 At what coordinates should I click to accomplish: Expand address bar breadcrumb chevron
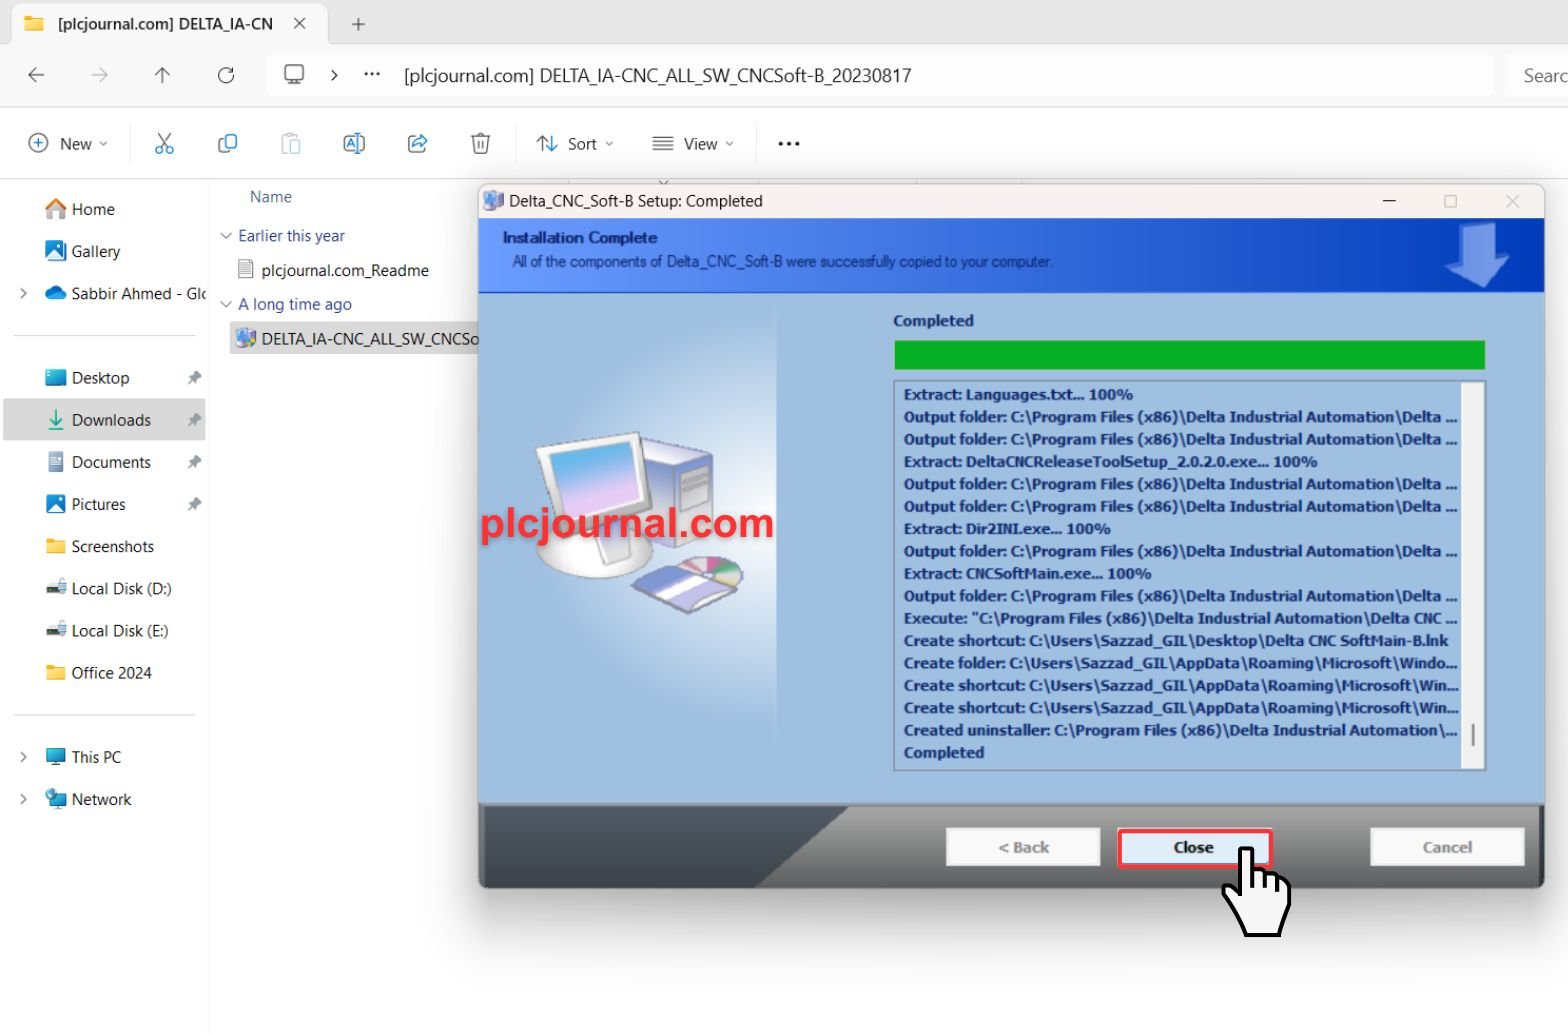pyautogui.click(x=334, y=75)
